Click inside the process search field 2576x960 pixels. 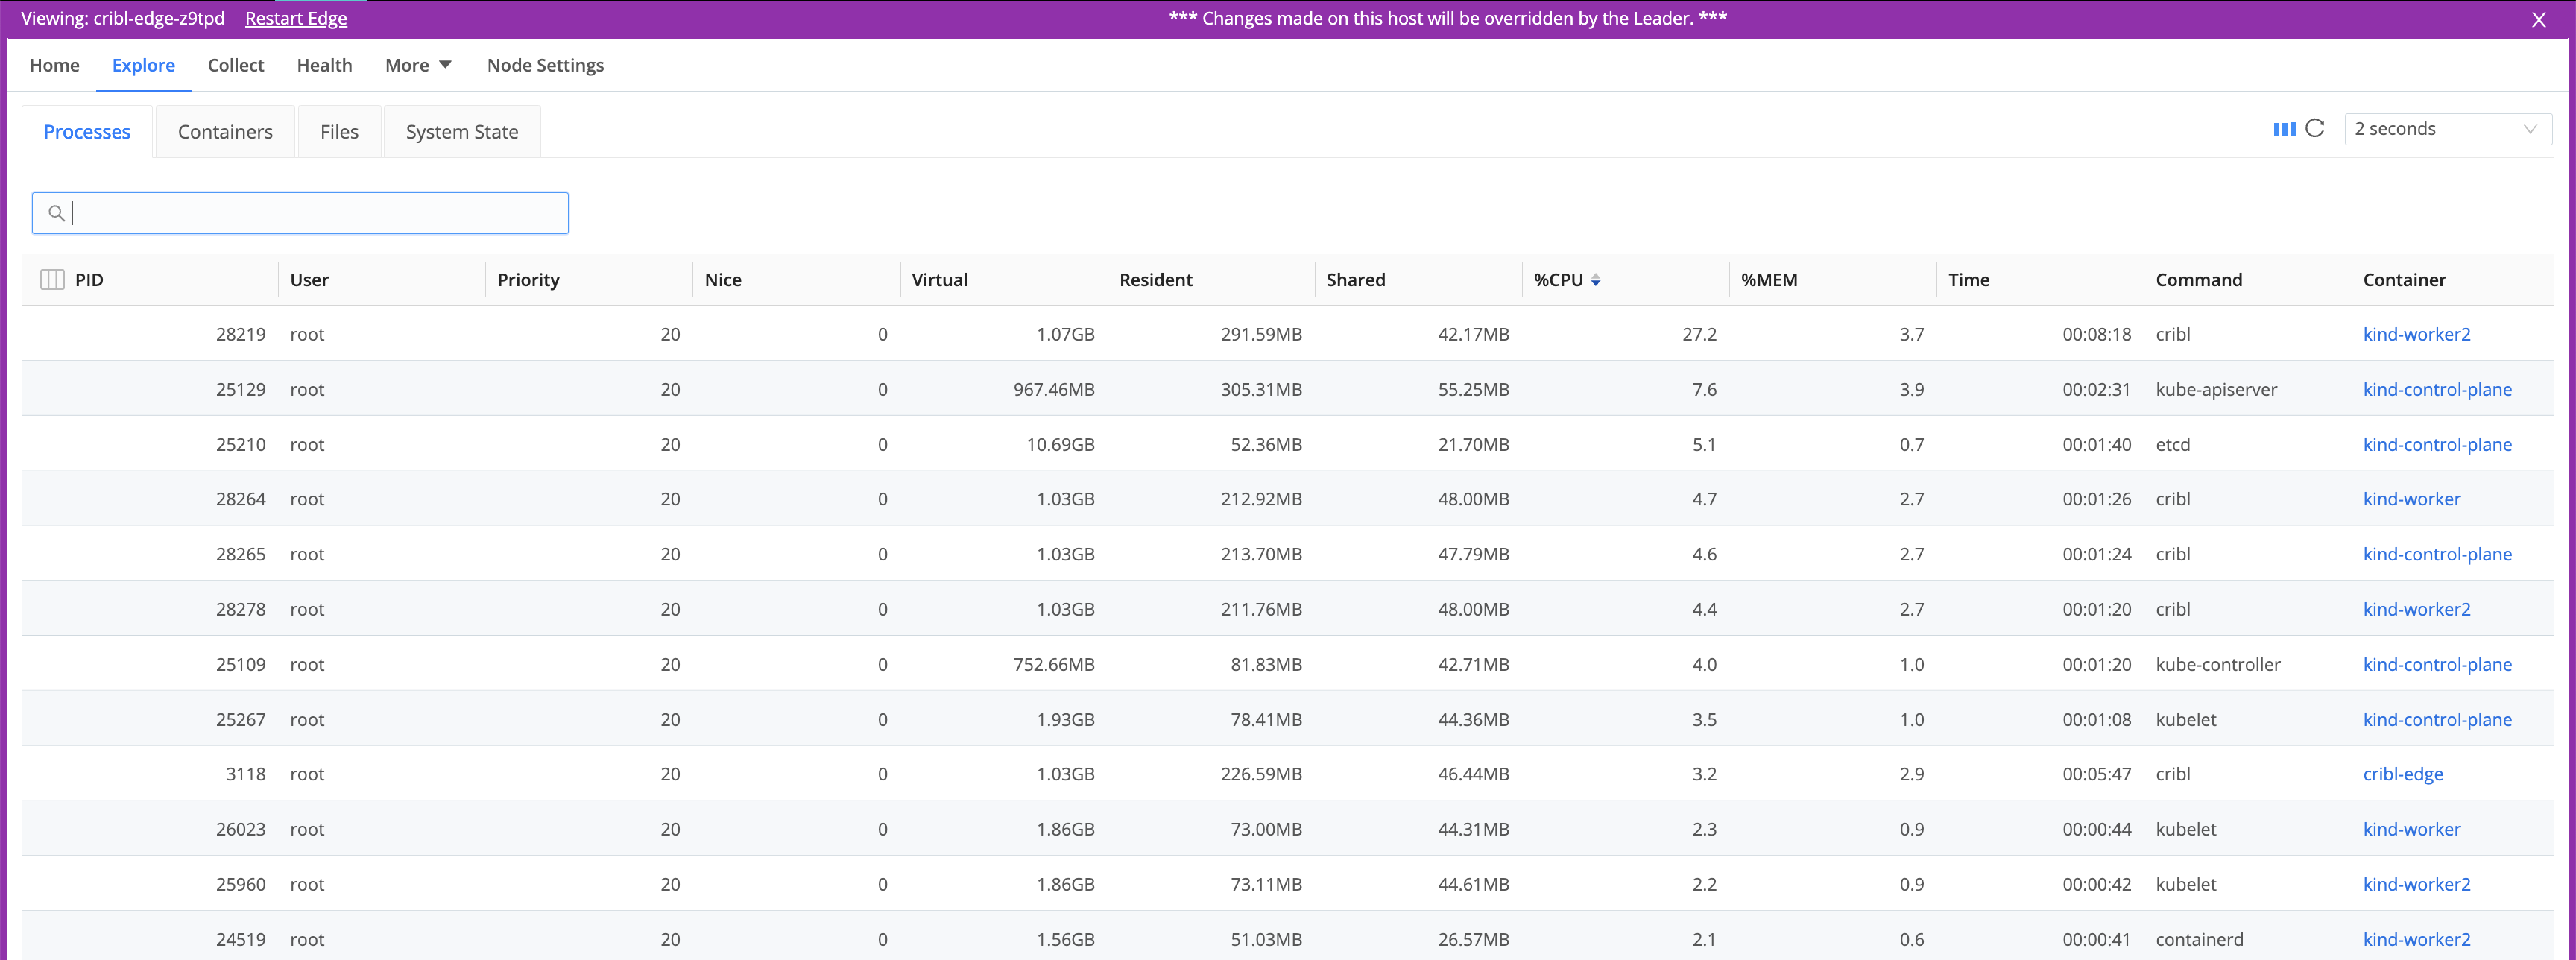300,212
